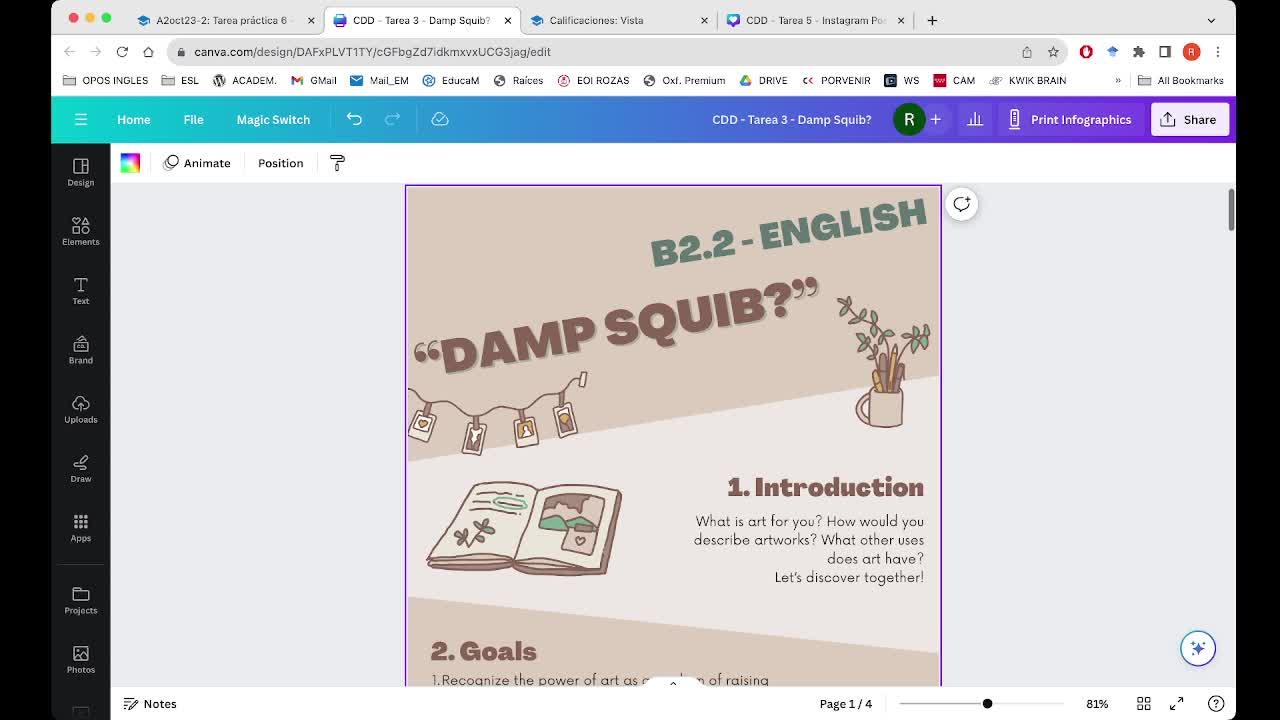This screenshot has height=720, width=1280.
Task: Click the Print Infographics button
Action: [x=1070, y=119]
